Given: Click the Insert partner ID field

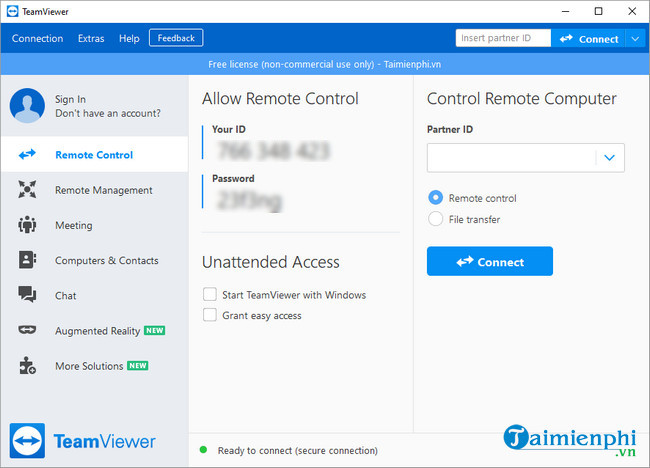Looking at the screenshot, I should 503,38.
